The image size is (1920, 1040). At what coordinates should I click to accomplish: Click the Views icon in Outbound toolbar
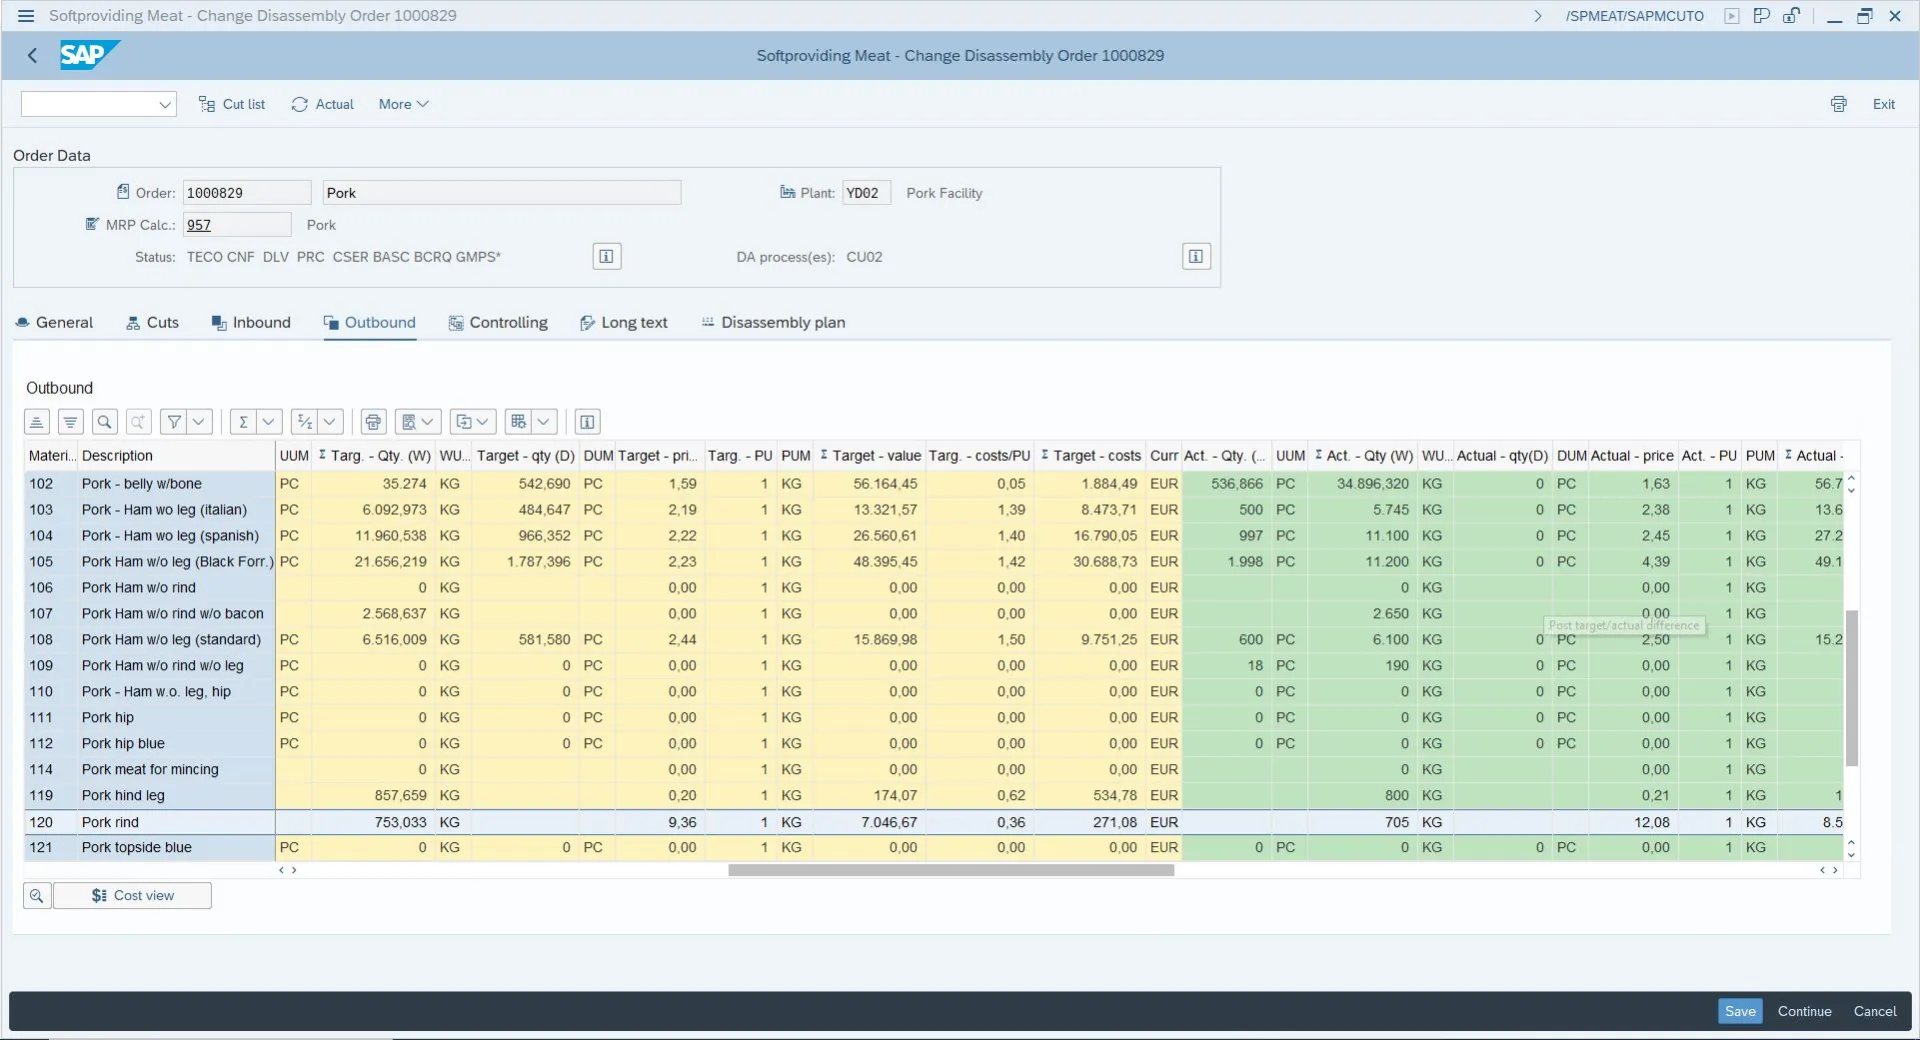click(408, 422)
